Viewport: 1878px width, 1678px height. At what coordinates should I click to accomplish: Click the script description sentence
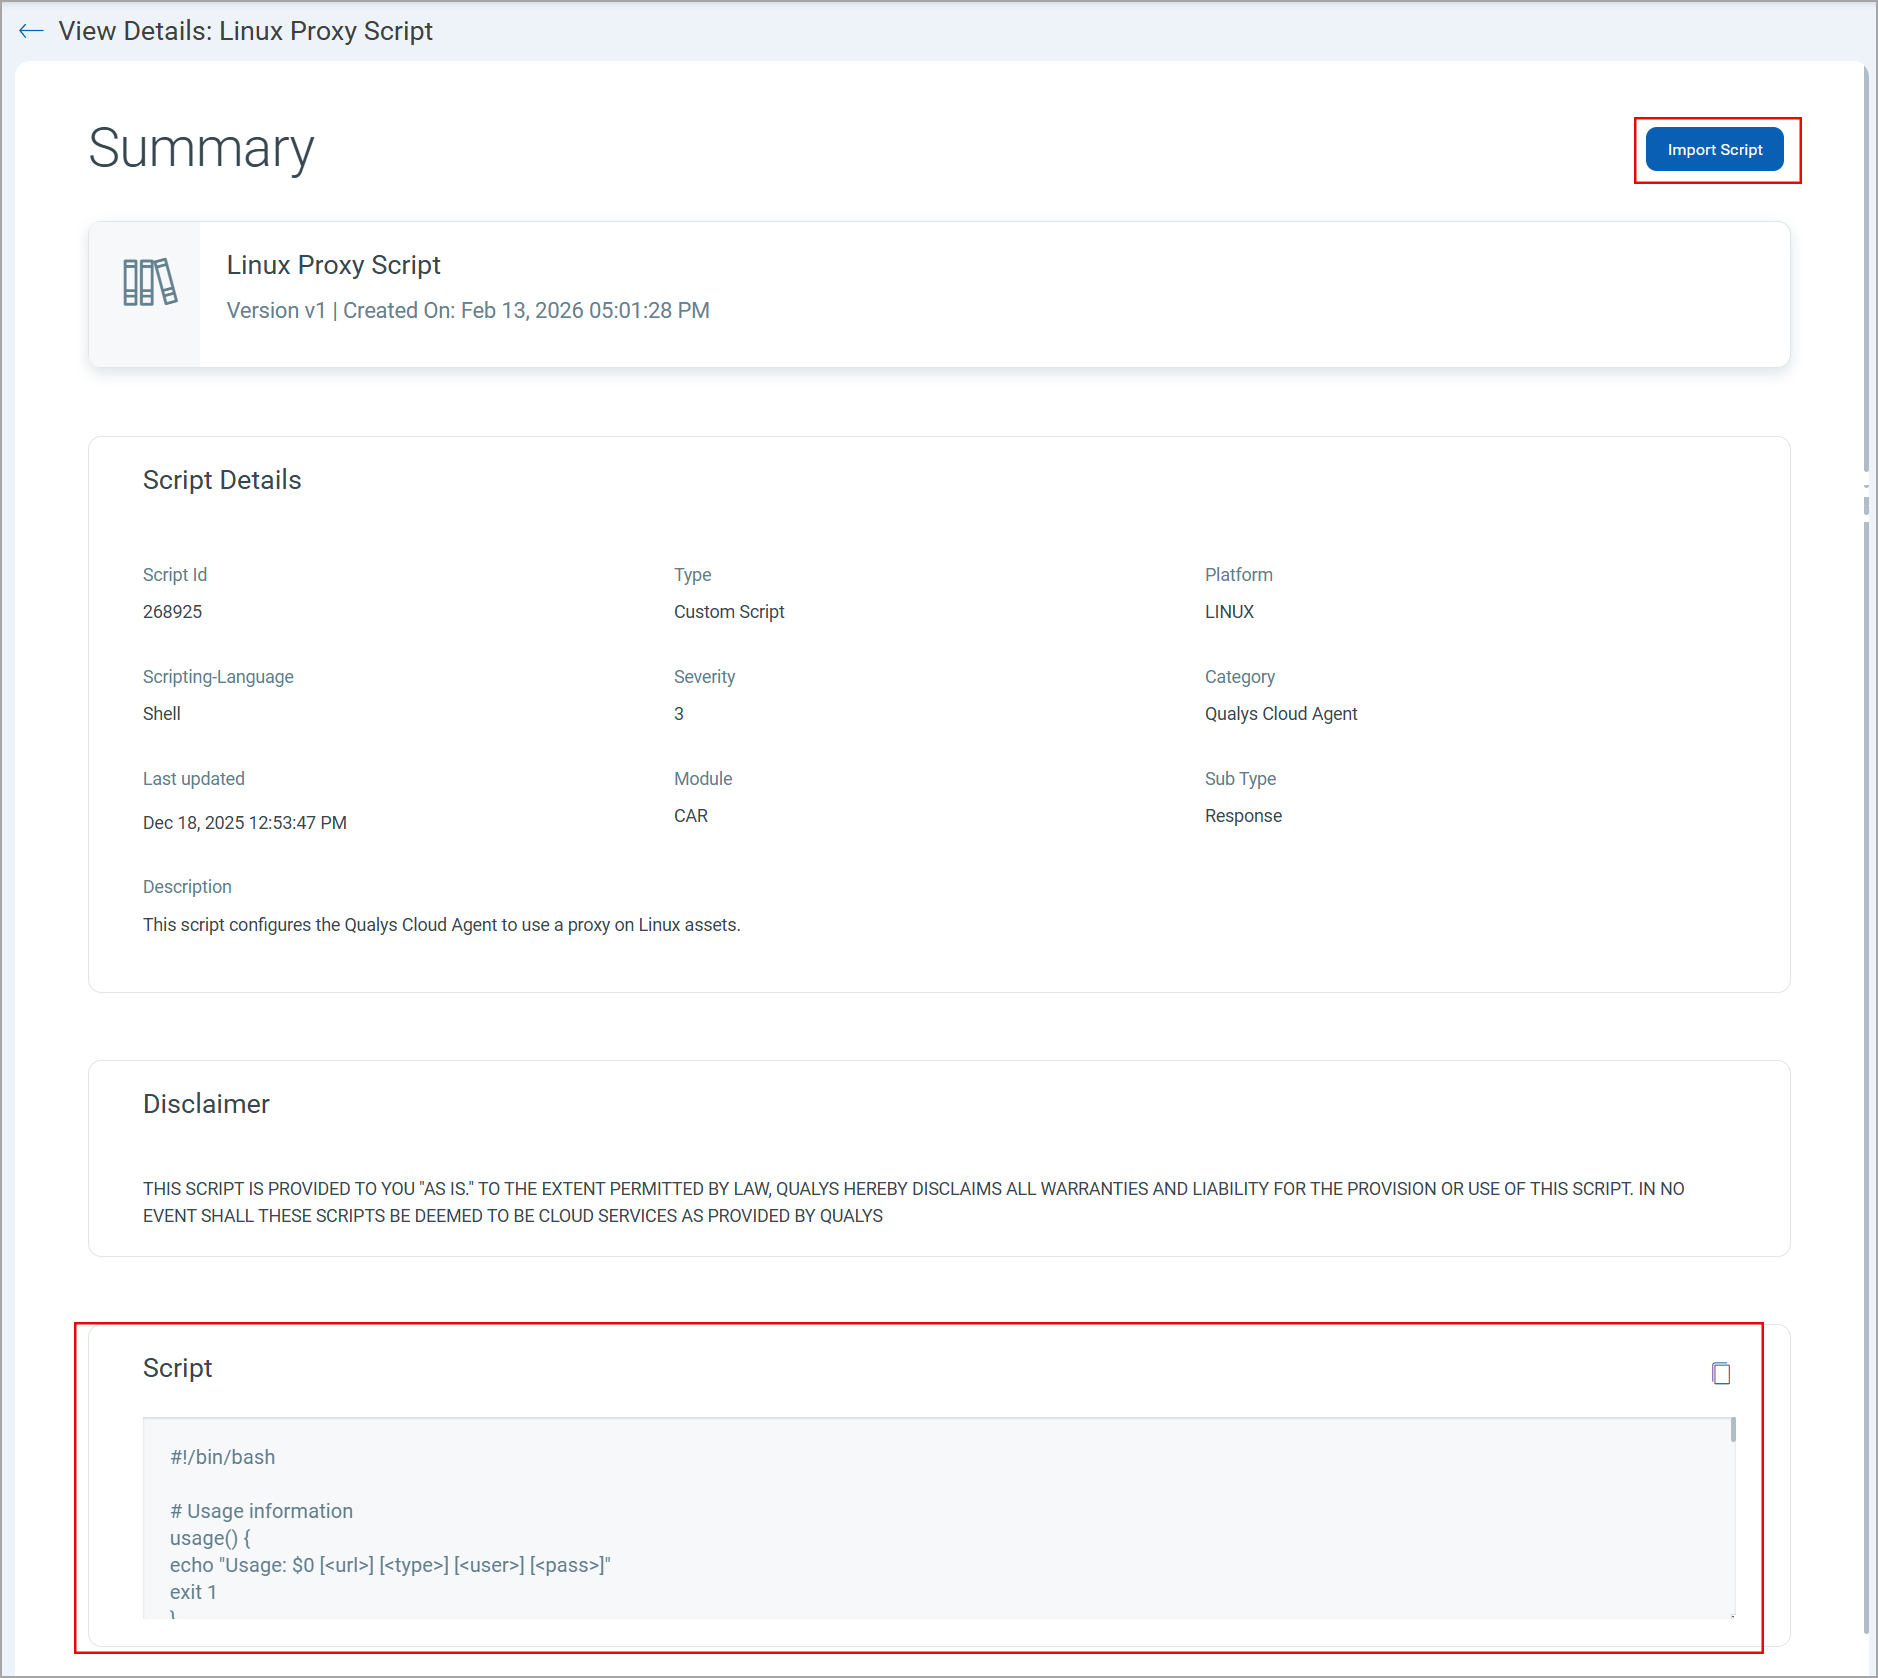(441, 925)
